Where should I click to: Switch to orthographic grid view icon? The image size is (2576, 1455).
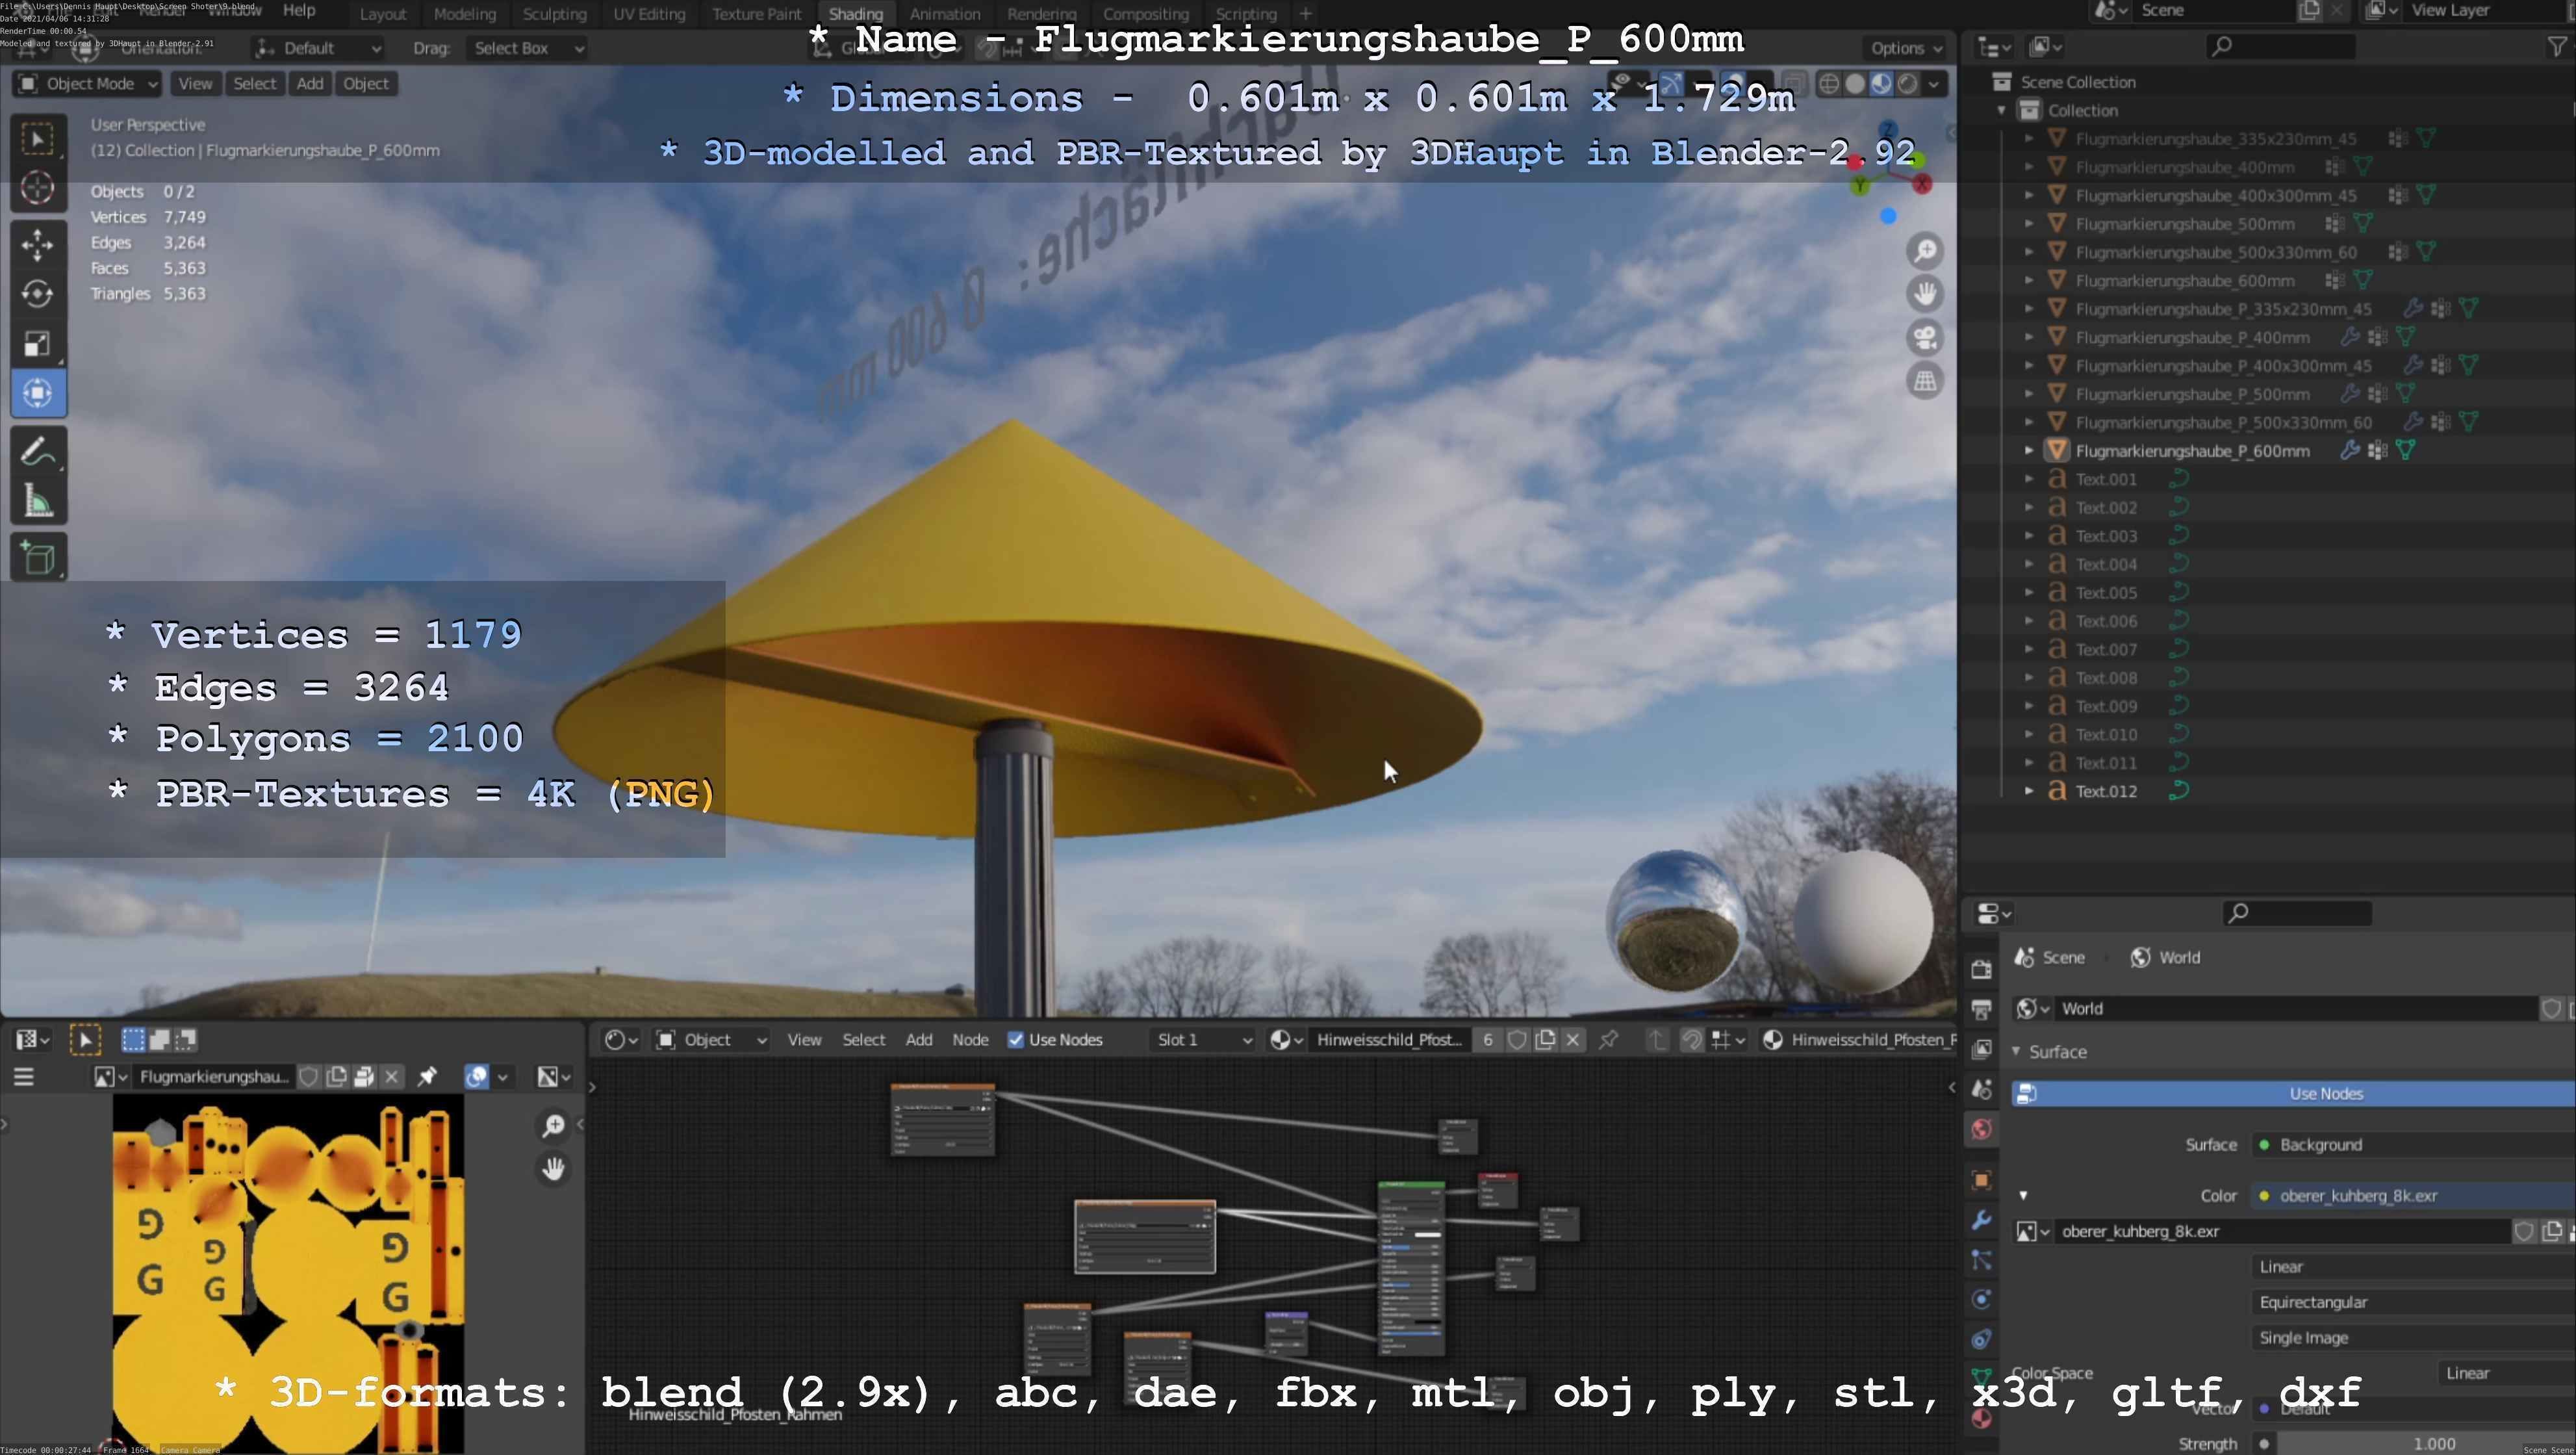[x=1925, y=381]
